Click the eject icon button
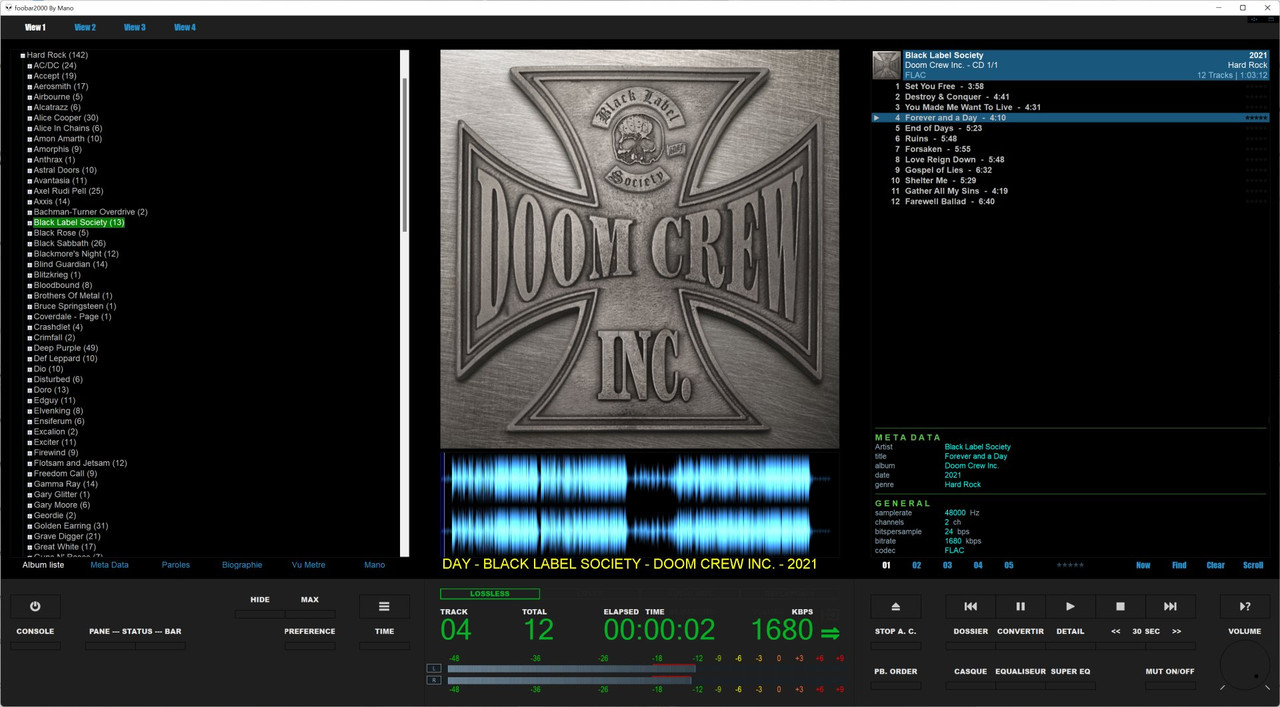 click(895, 606)
